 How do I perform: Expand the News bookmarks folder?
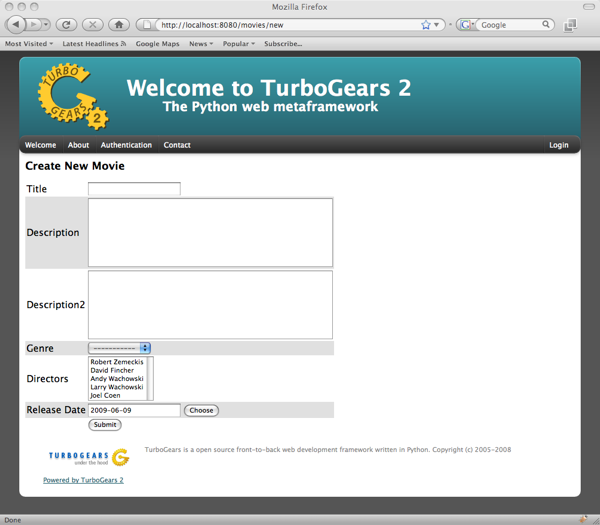pos(201,44)
